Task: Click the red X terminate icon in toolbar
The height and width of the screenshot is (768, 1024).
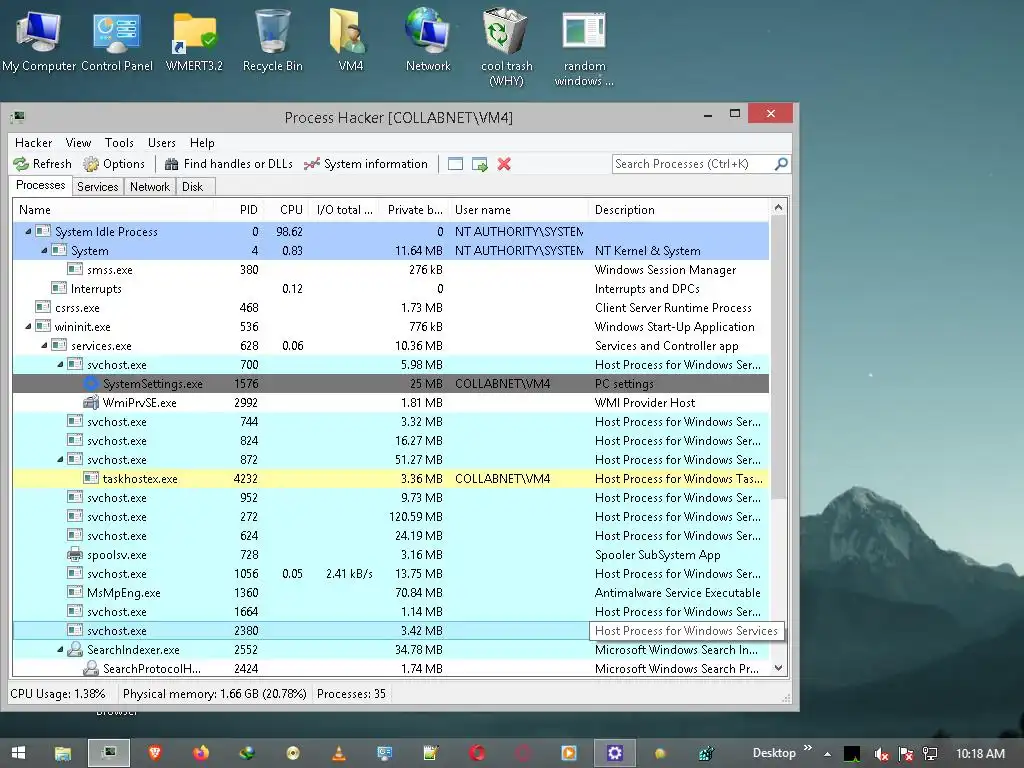Action: click(504, 164)
